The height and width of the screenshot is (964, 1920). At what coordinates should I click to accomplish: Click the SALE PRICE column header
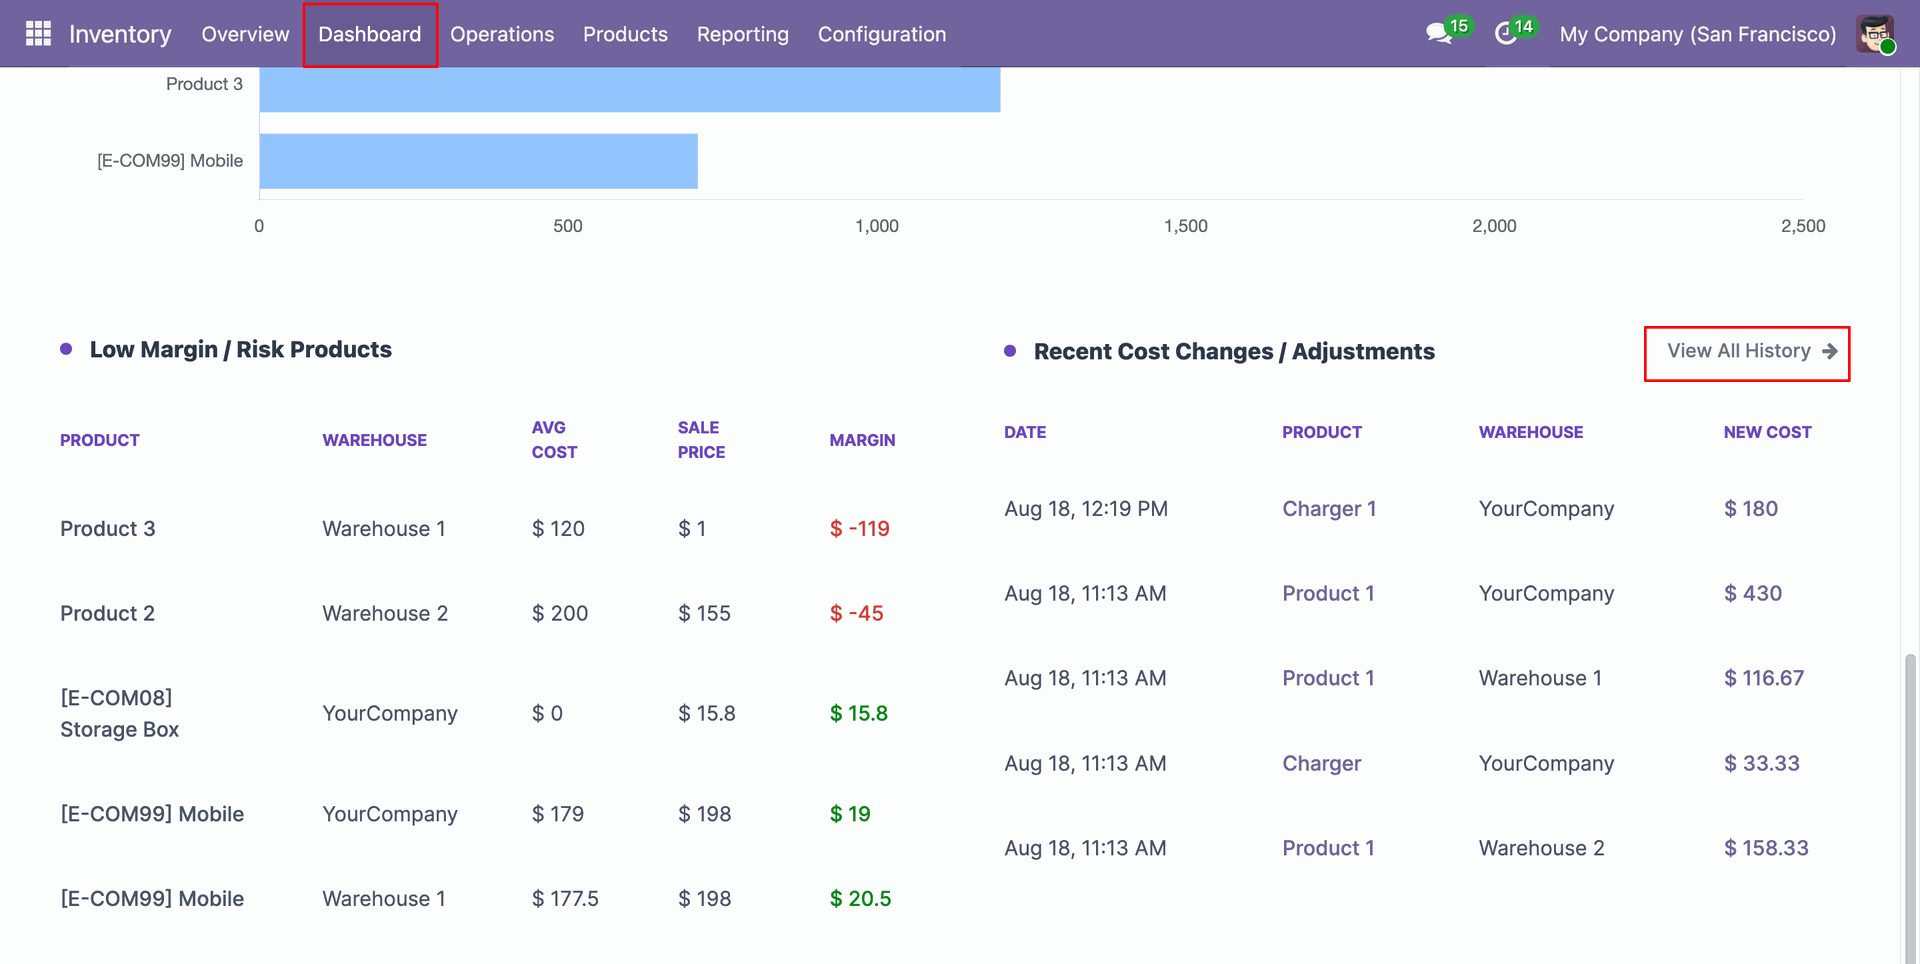pyautogui.click(x=701, y=440)
